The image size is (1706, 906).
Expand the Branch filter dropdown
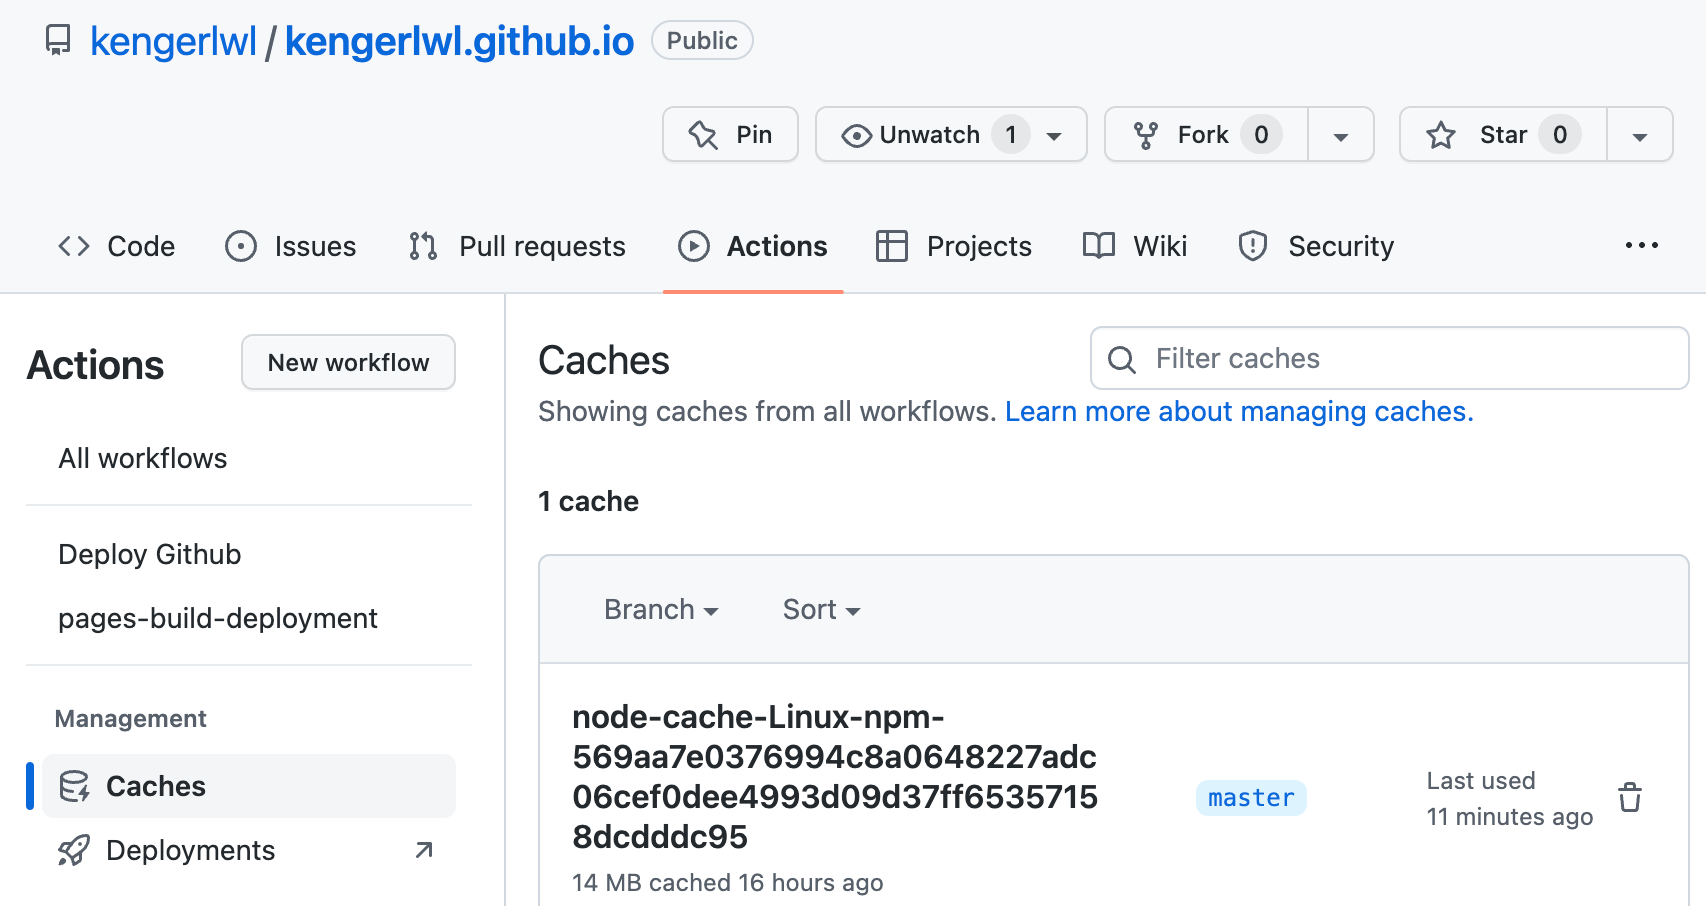click(x=661, y=609)
